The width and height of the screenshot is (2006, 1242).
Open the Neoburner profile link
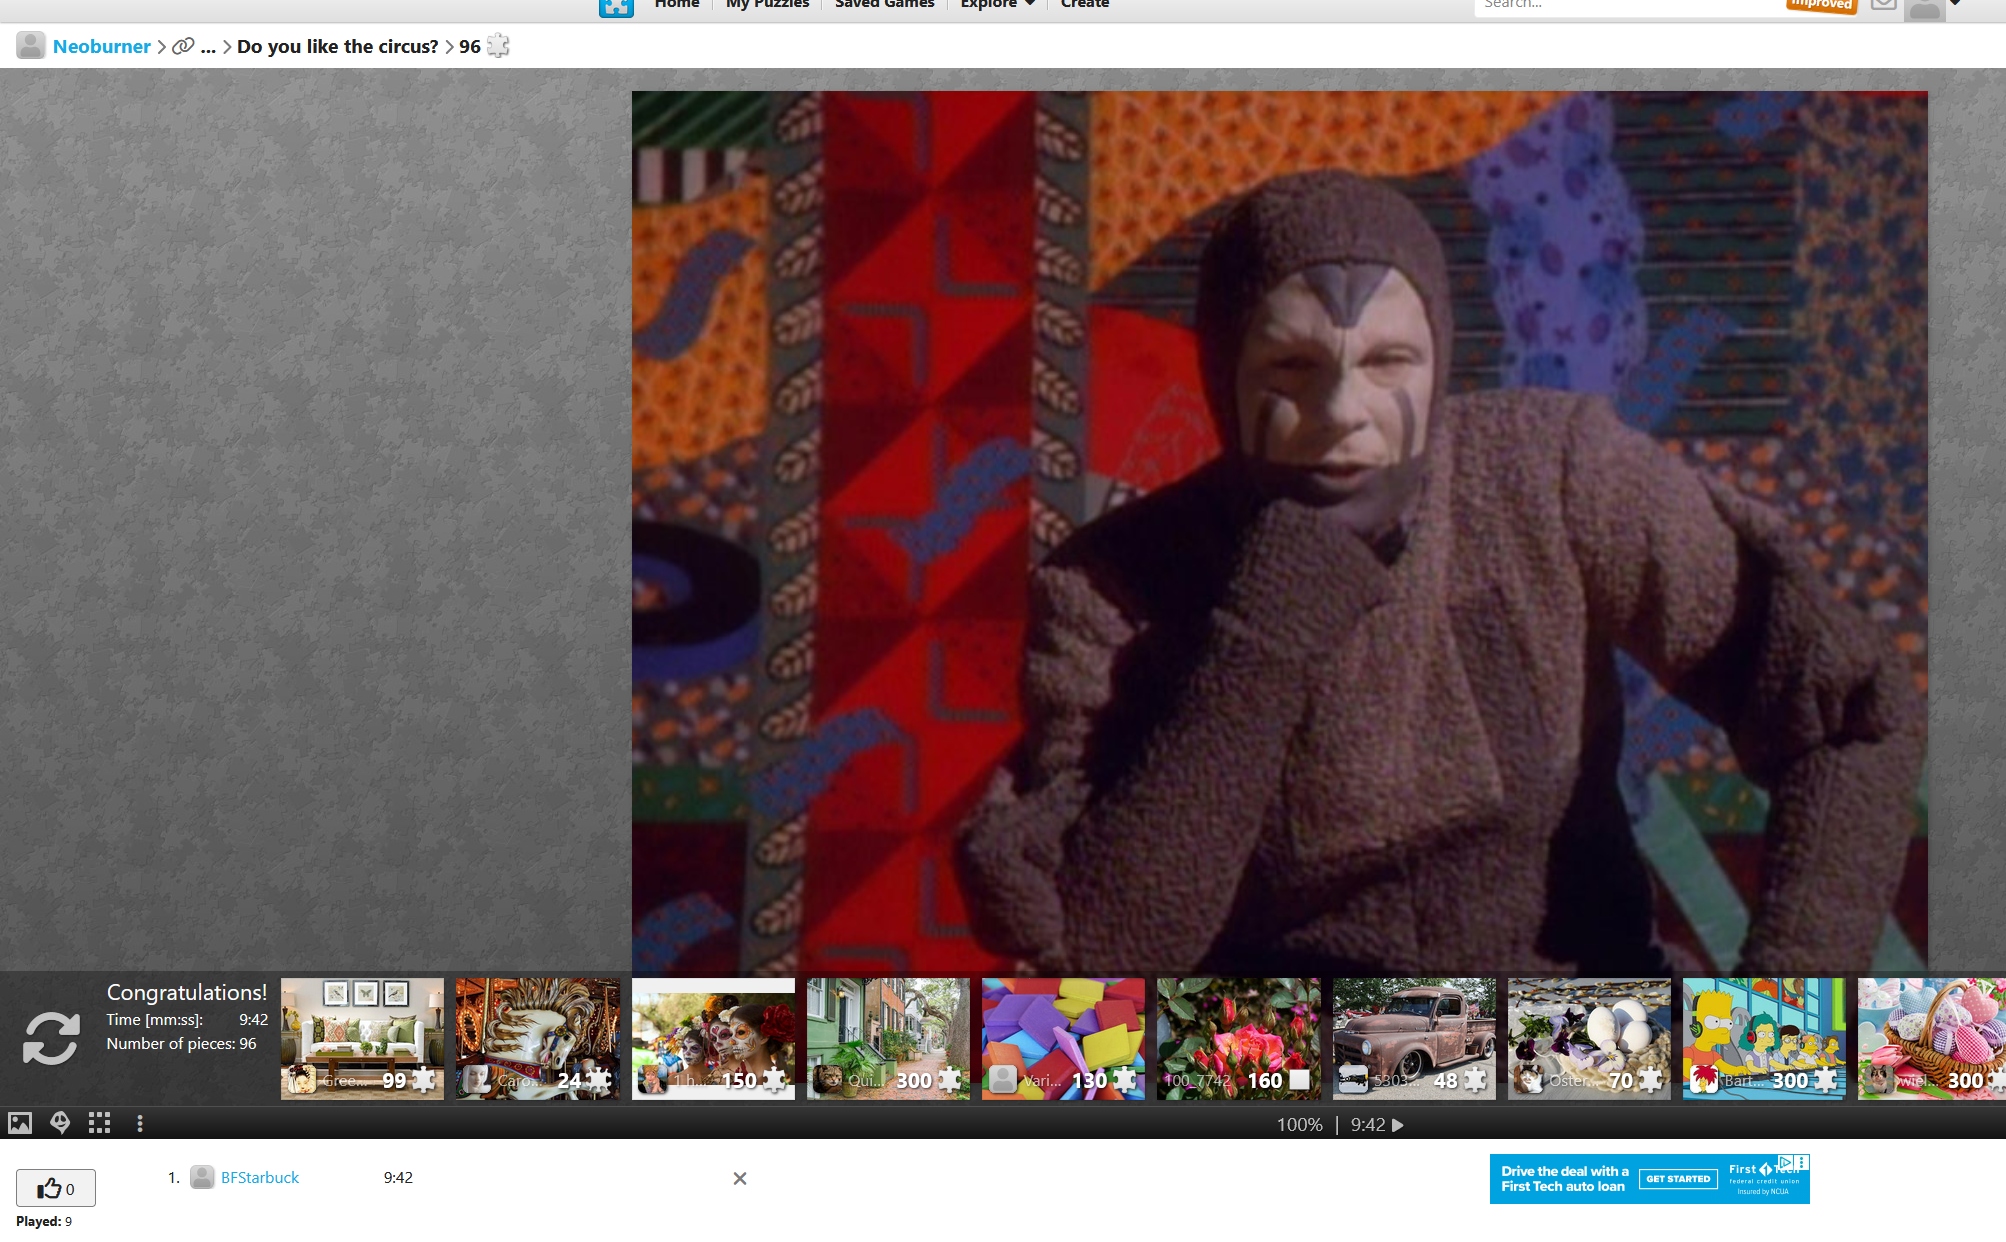coord(101,46)
